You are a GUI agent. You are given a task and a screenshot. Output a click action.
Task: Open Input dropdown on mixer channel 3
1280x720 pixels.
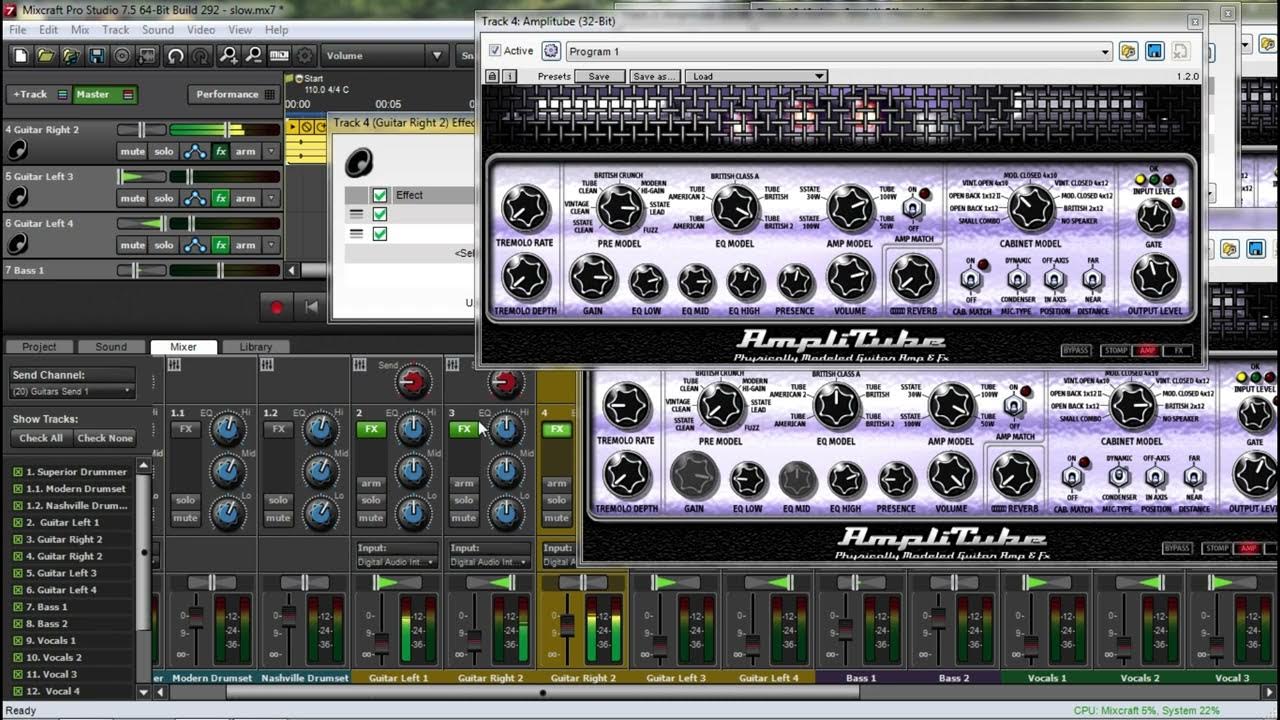click(489, 562)
